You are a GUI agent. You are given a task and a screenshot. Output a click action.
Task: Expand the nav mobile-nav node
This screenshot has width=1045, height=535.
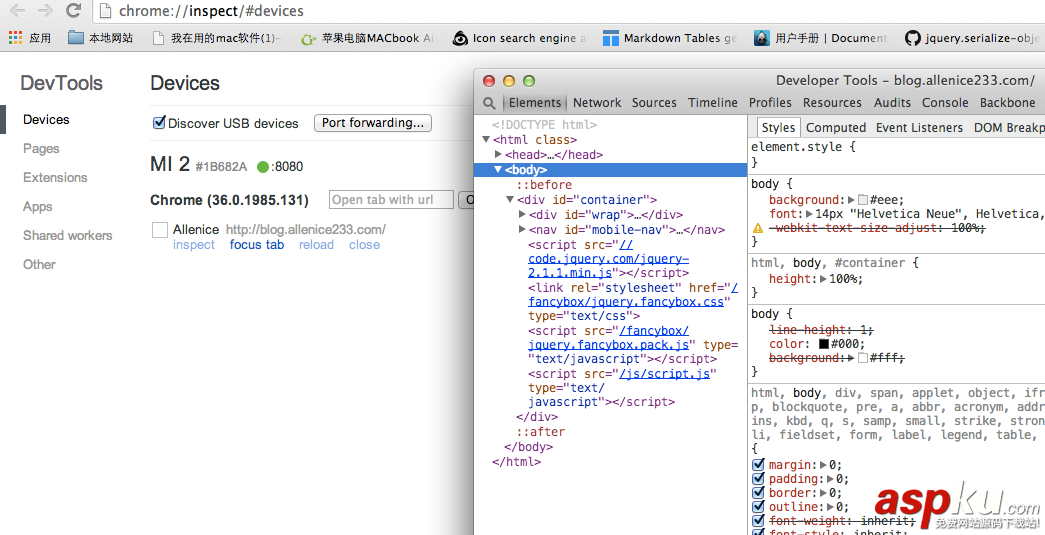tap(522, 230)
